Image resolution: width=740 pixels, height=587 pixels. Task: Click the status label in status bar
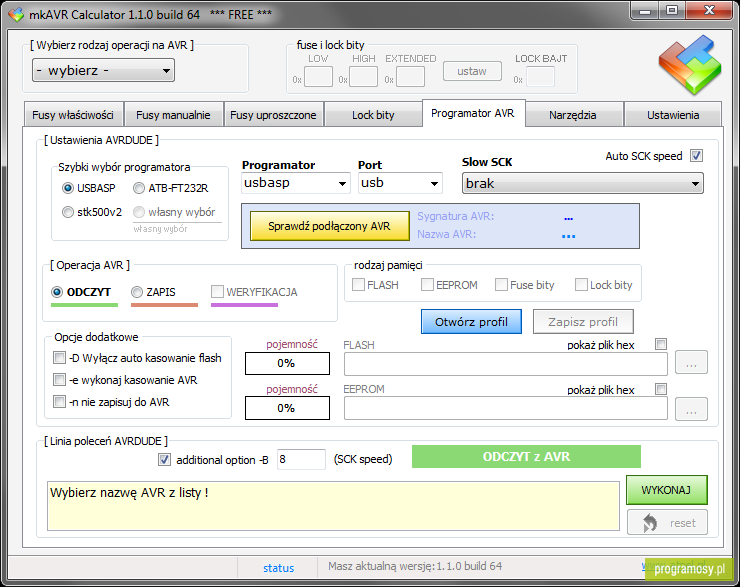click(x=278, y=568)
